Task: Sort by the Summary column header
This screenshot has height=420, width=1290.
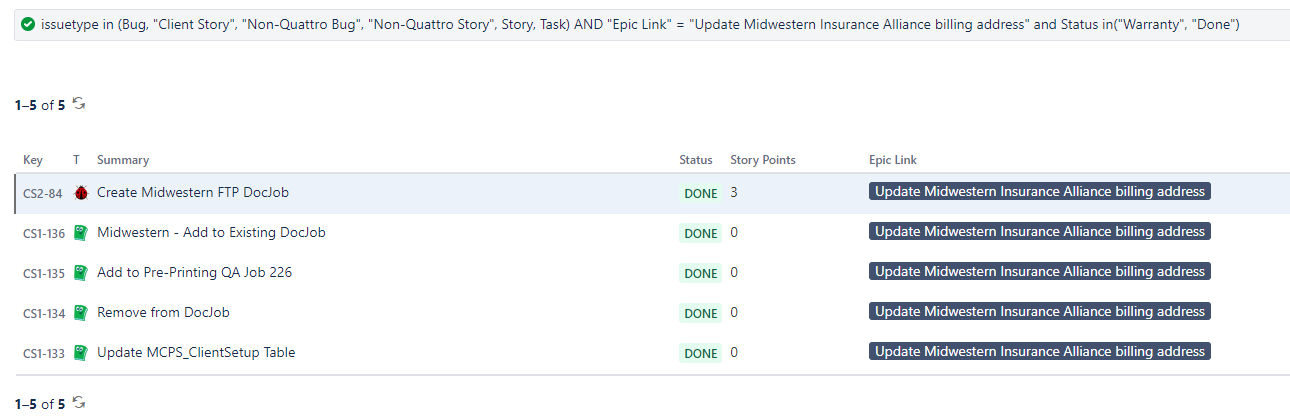Action: click(x=123, y=160)
